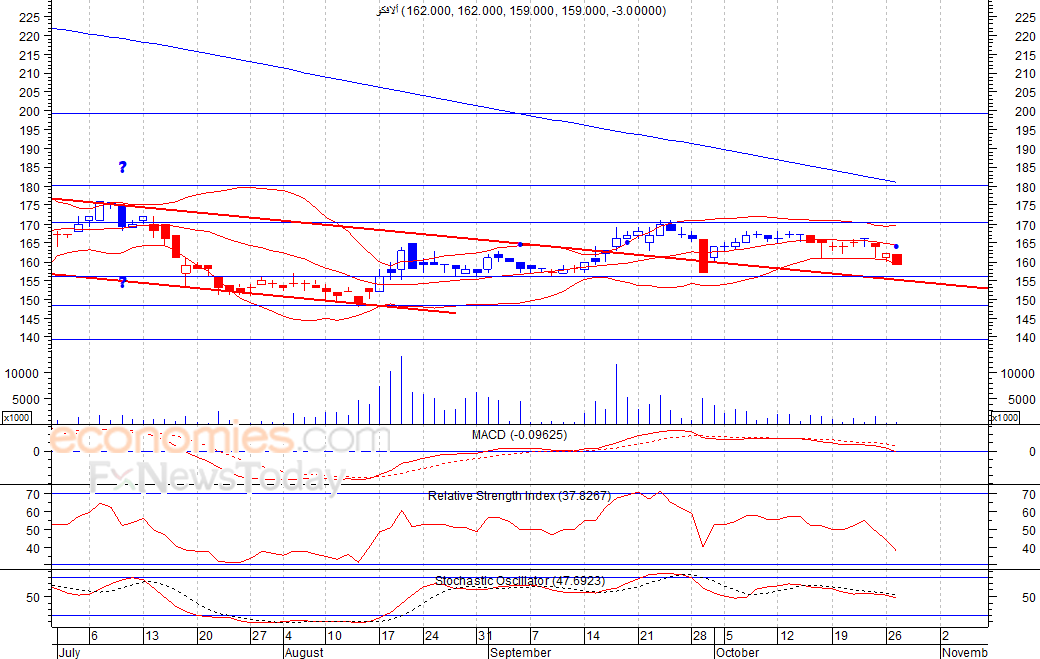Click date label 13 on the time axis
1040x659 pixels.
point(152,636)
